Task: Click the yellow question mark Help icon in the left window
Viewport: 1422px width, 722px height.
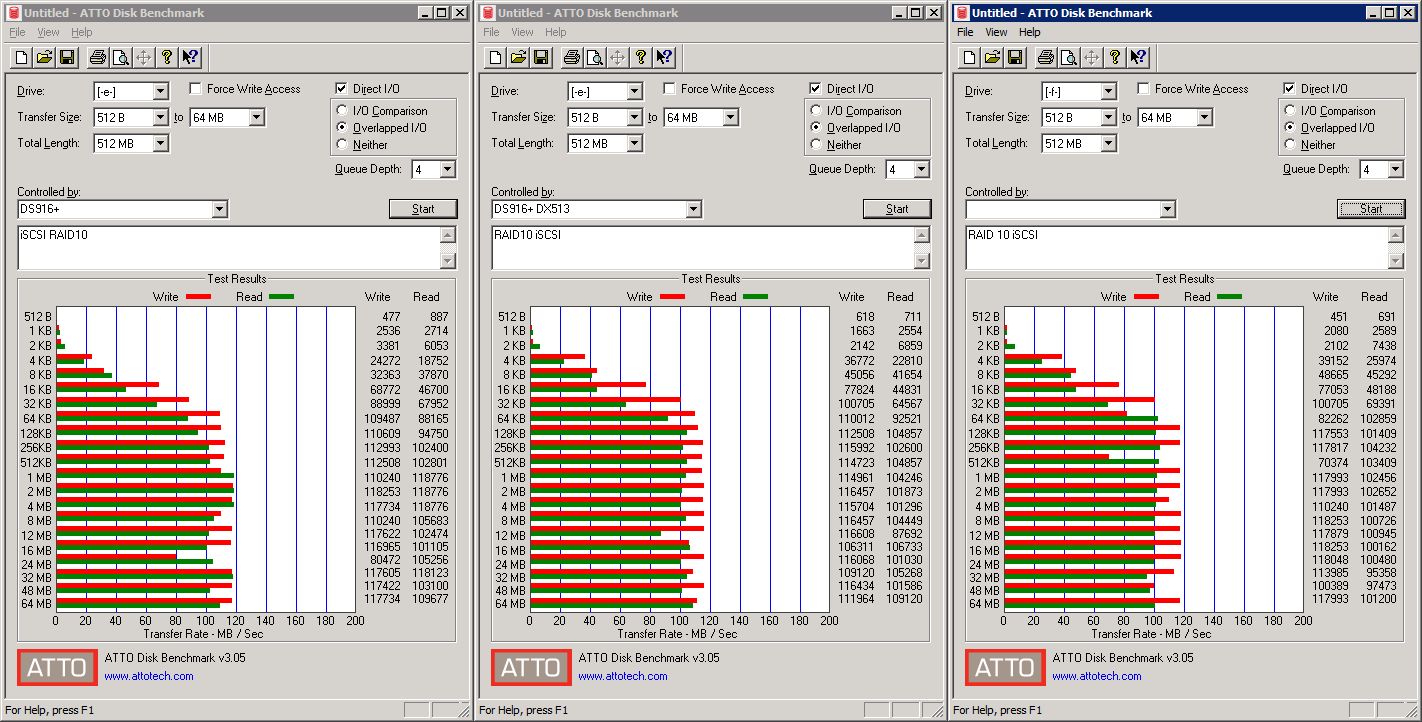Action: click(166, 57)
